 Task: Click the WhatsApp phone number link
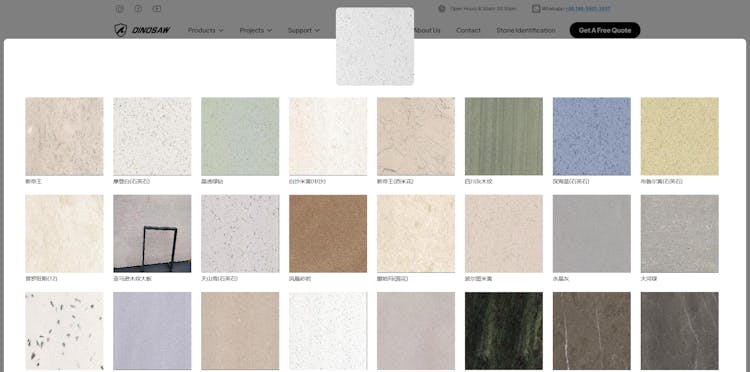tap(588, 9)
